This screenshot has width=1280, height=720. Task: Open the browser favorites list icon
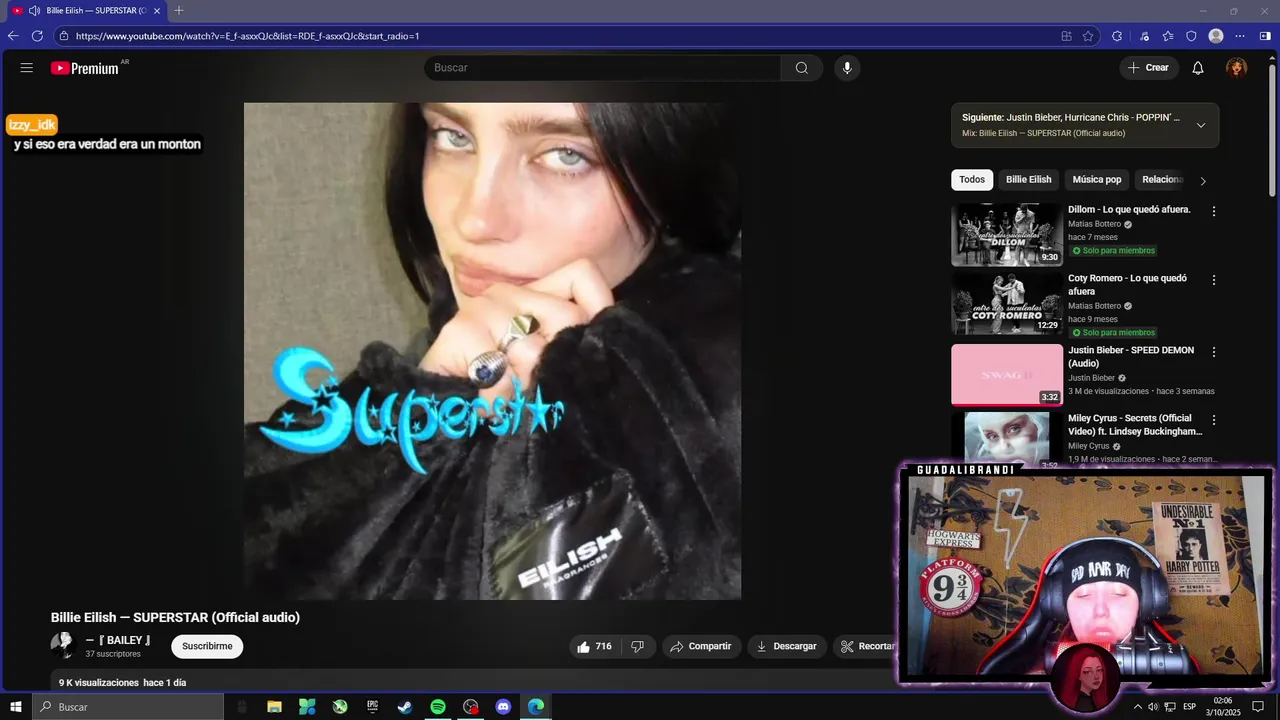[x=1168, y=36]
